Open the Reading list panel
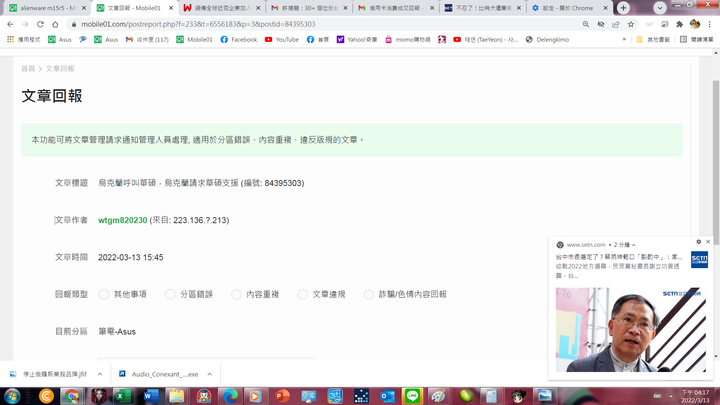720x405 pixels. [x=697, y=39]
